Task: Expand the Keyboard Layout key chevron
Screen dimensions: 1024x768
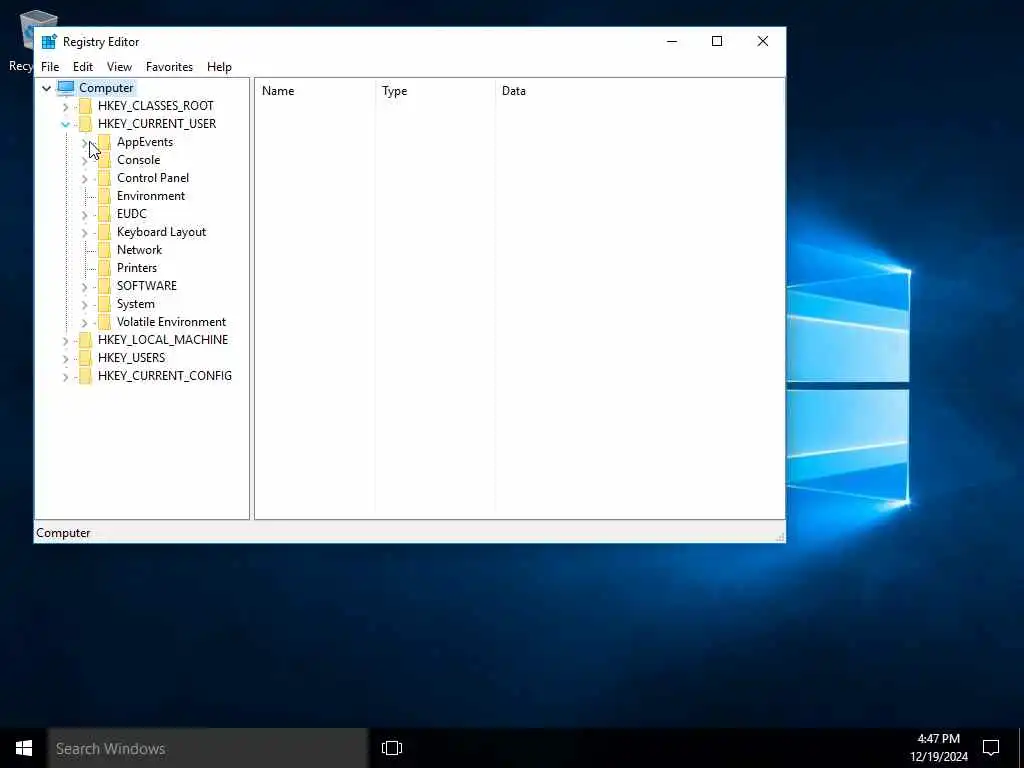Action: pyautogui.click(x=84, y=232)
